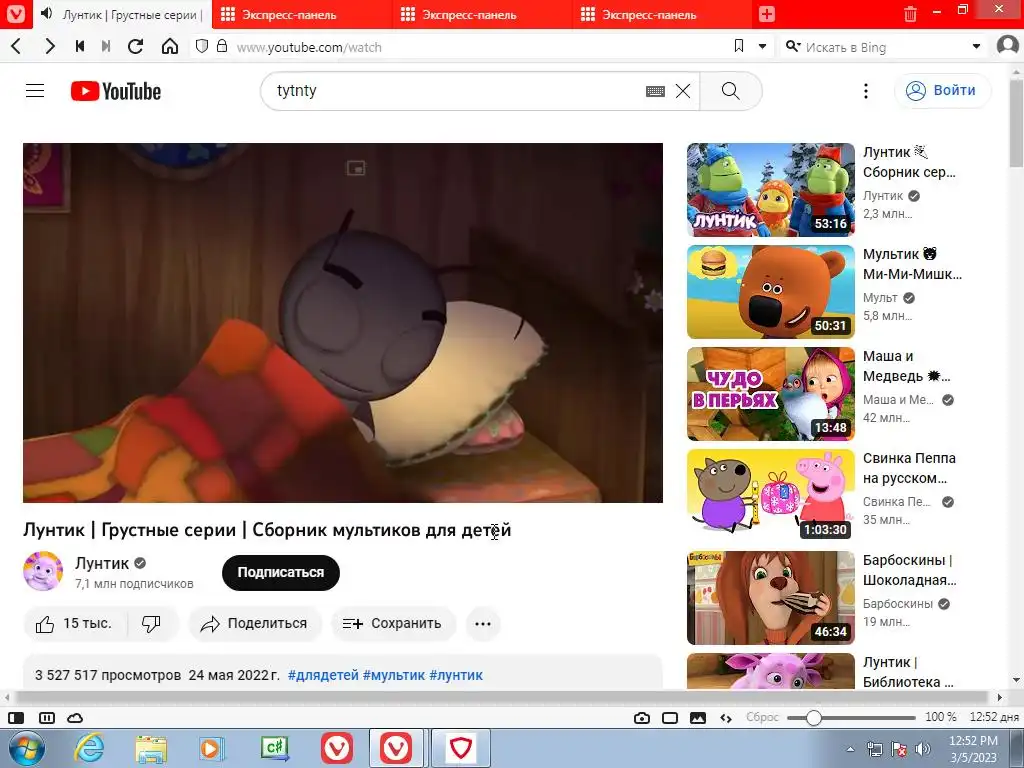The height and width of the screenshot is (768, 1024).
Task: Go back to previous page
Action: [17, 46]
